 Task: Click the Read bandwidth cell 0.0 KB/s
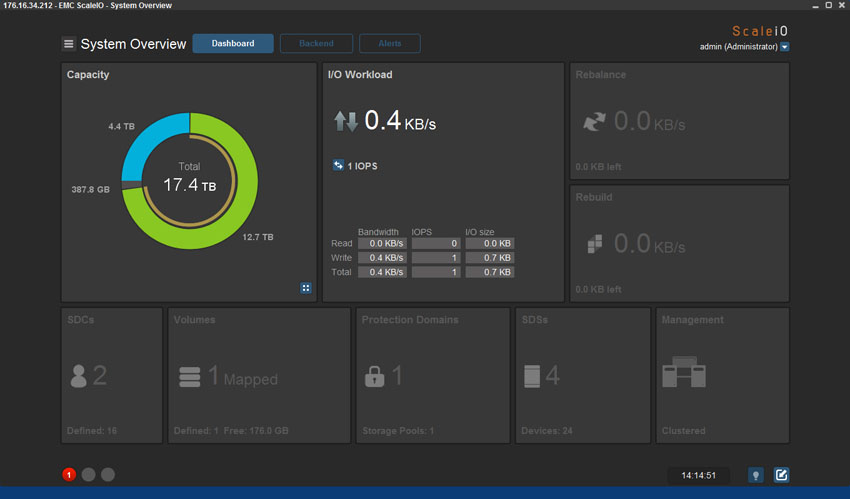click(382, 243)
